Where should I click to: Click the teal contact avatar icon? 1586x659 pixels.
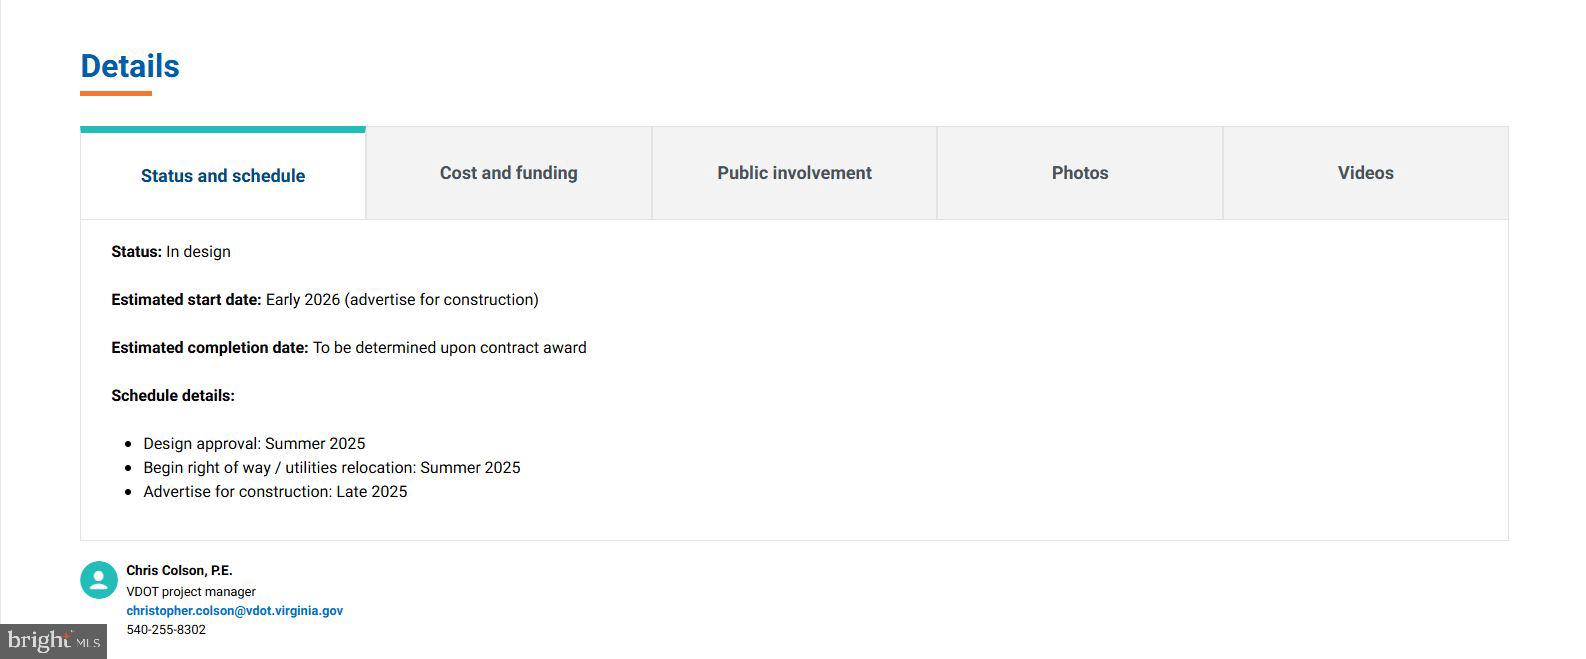[99, 580]
